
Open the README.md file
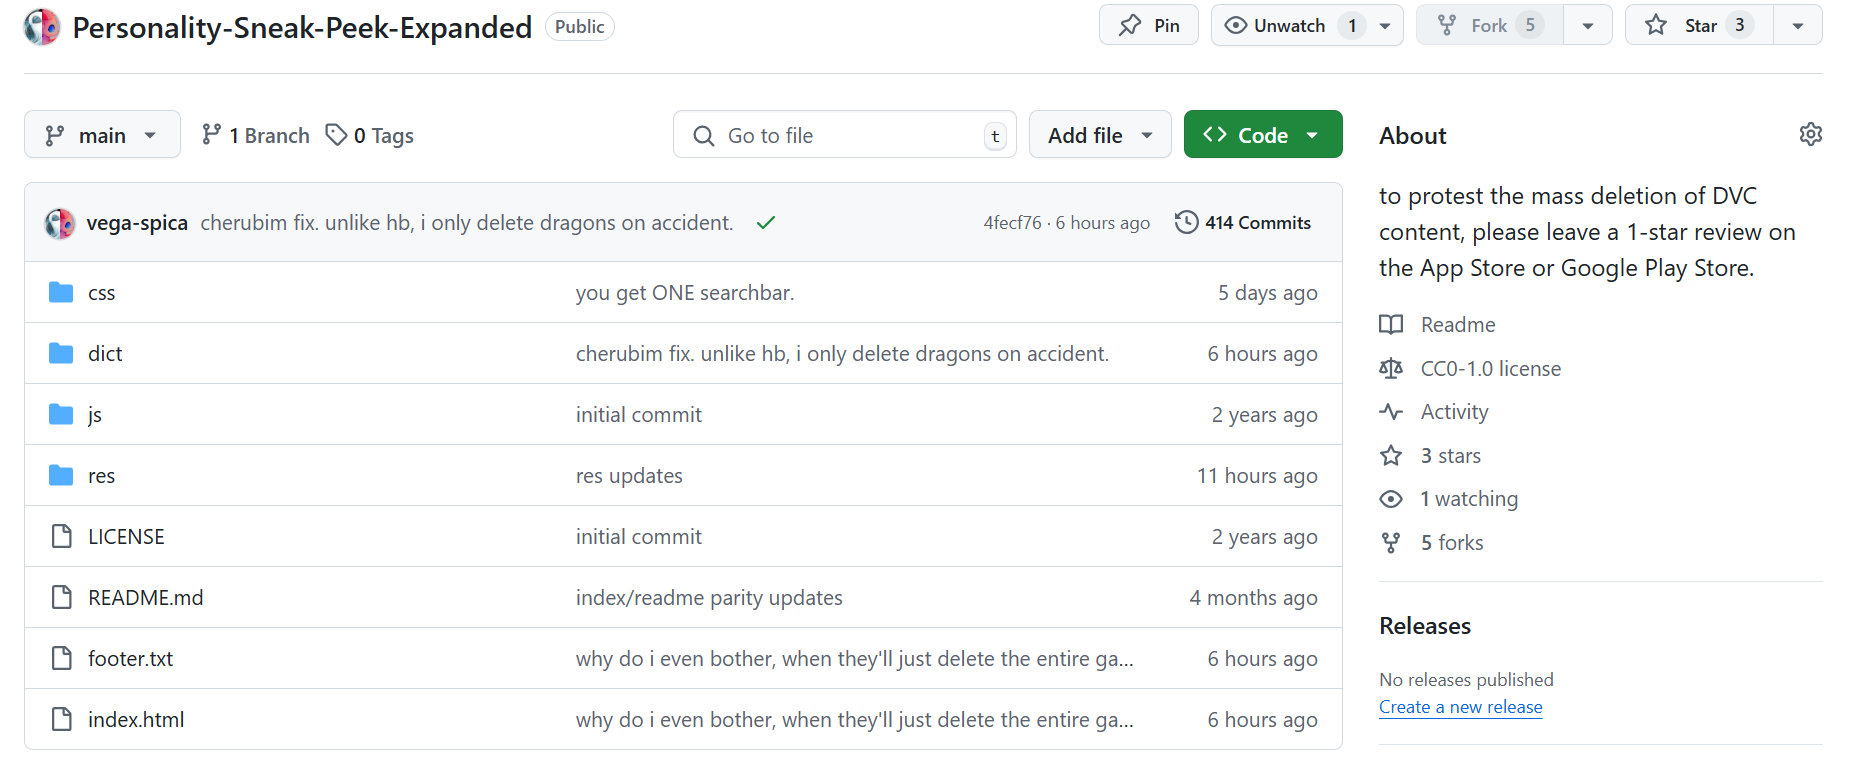145,598
